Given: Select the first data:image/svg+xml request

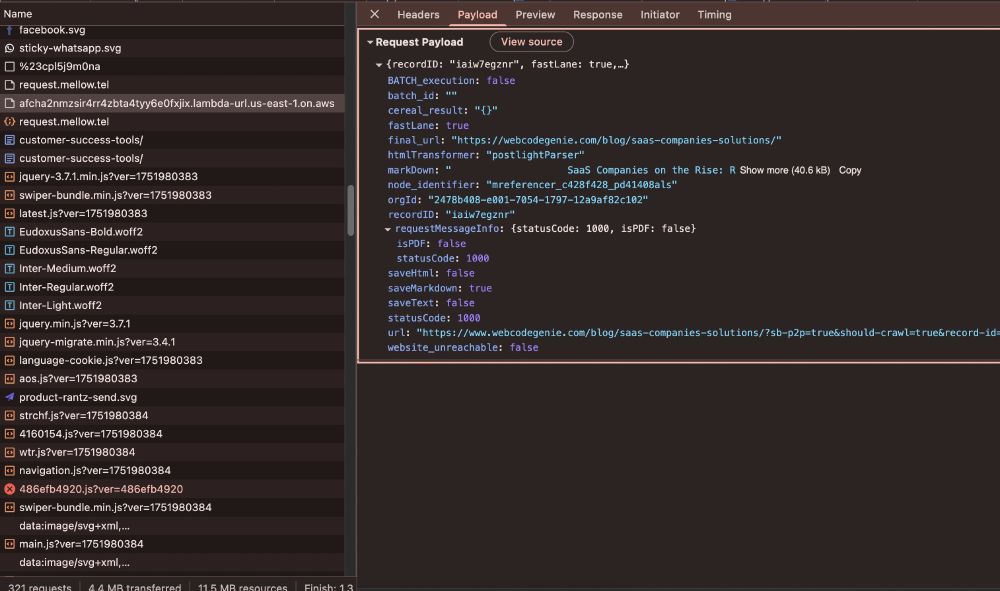Looking at the screenshot, I should (x=172, y=526).
